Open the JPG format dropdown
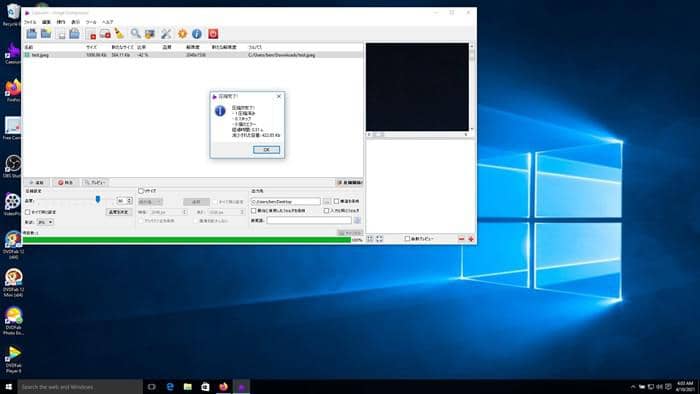The width and height of the screenshot is (700, 394). [x=45, y=222]
